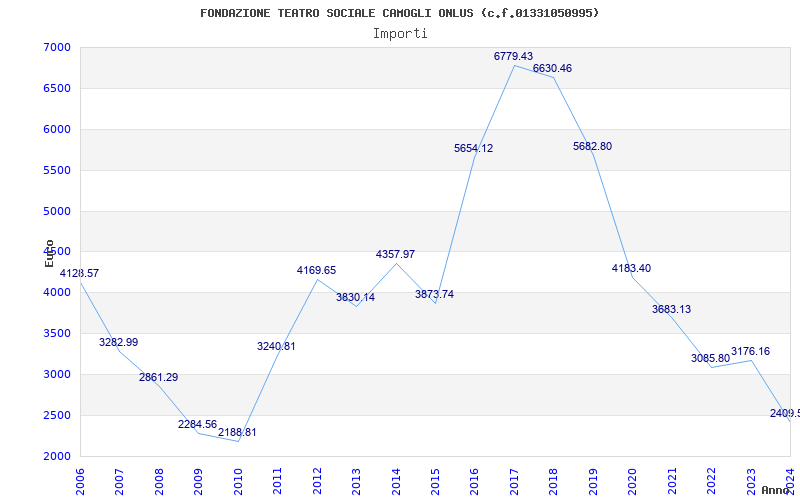Click the y-axis tick 6500
800x500 pixels.
[x=56, y=88]
